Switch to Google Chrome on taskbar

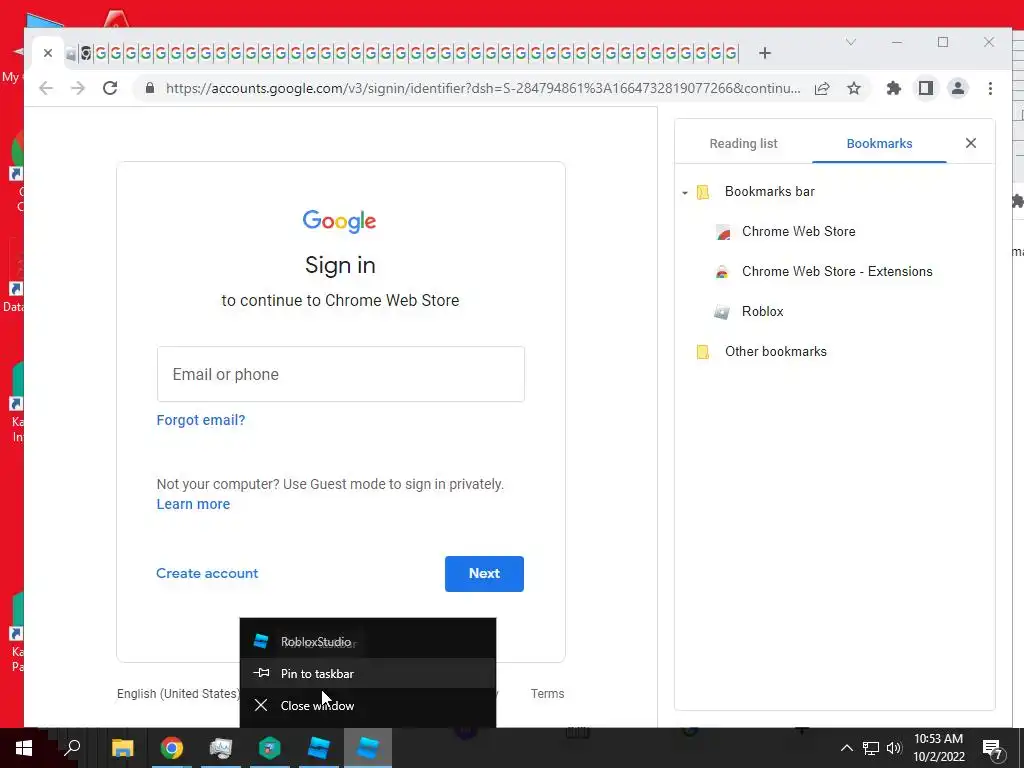point(172,748)
